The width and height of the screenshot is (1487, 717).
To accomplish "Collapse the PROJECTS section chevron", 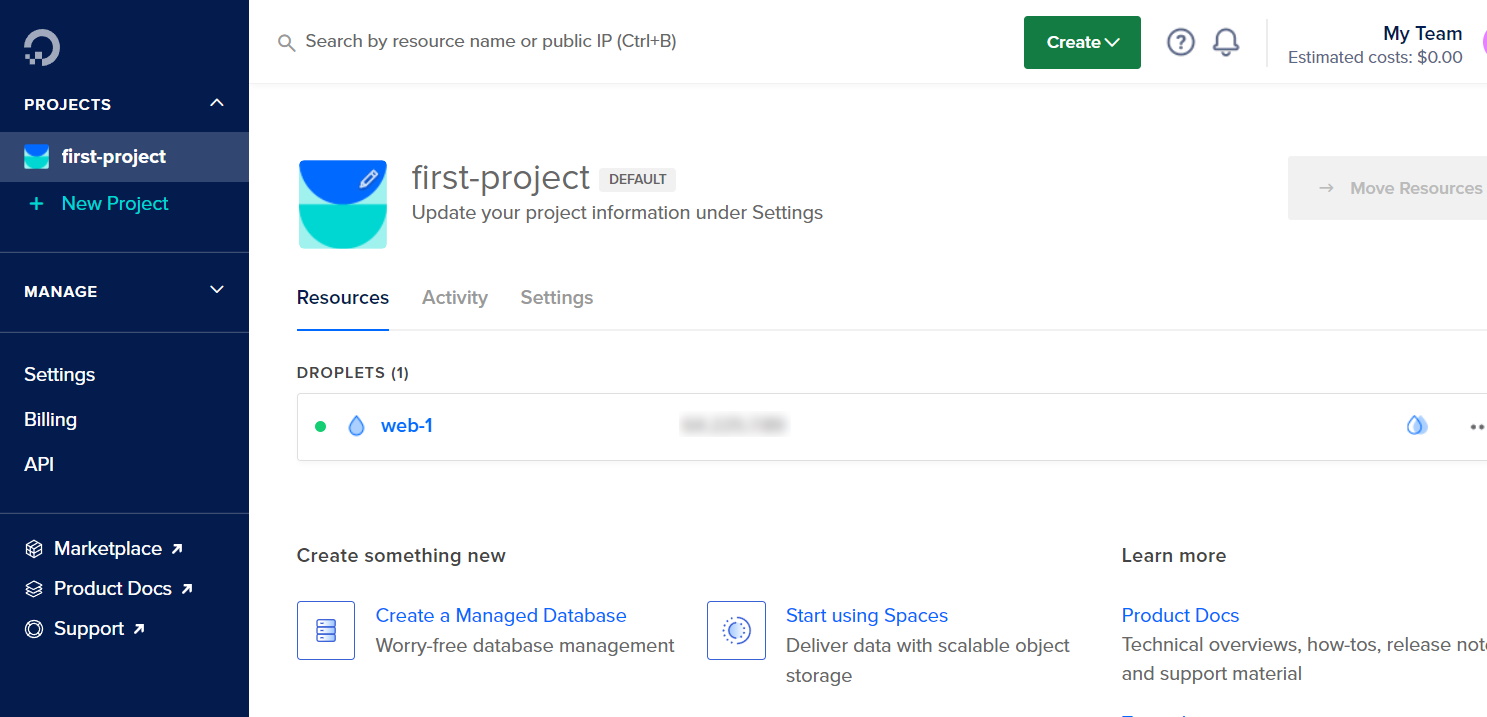I will pos(217,103).
